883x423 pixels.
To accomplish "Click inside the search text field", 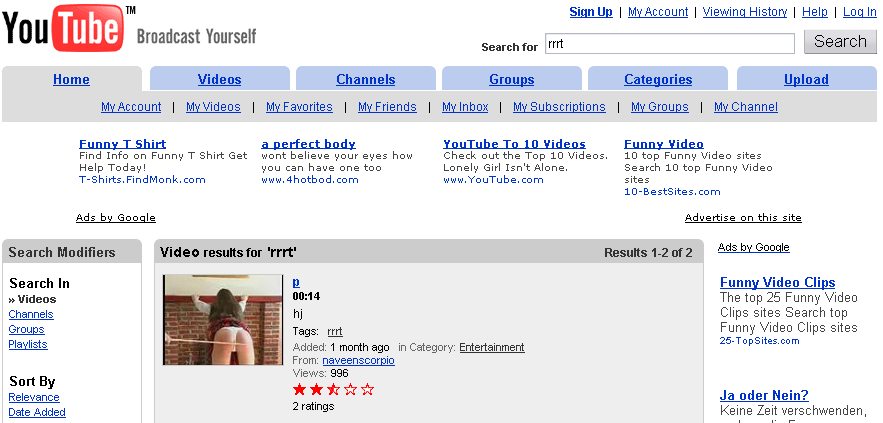I will (x=669, y=43).
